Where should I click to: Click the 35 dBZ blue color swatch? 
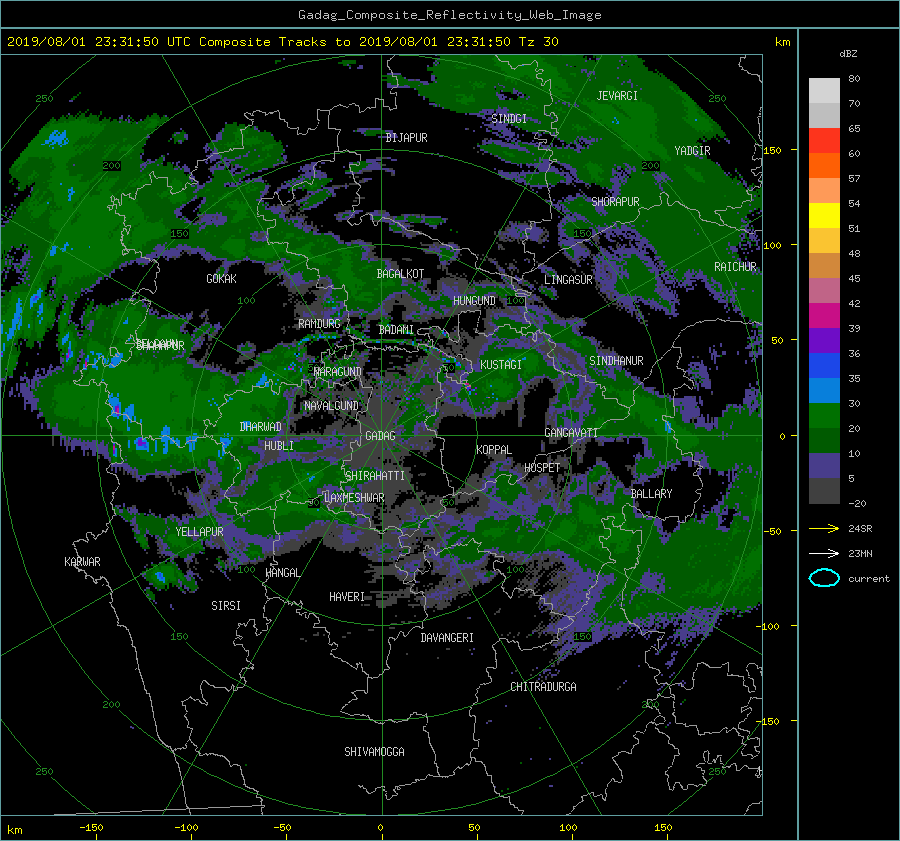click(x=824, y=365)
